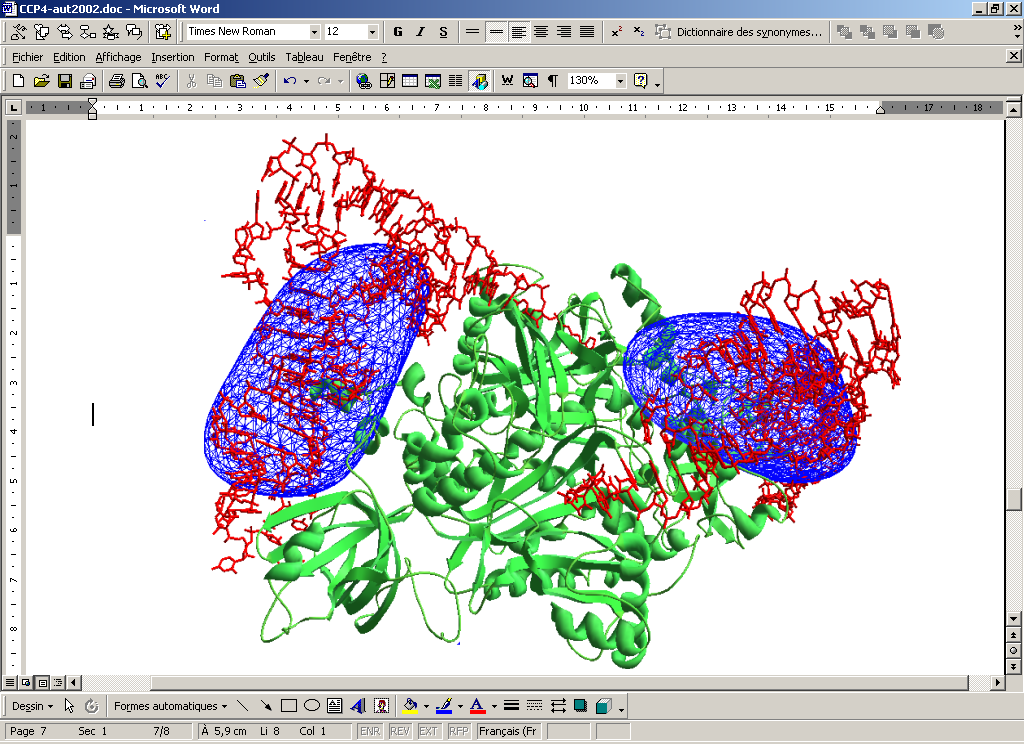
Task: Apply the red font color swatch
Action: 477,706
